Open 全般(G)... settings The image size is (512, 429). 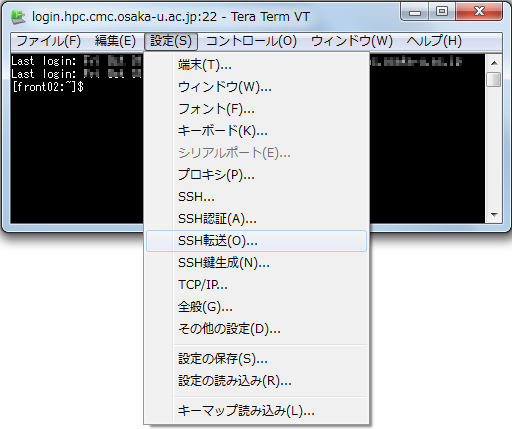[x=256, y=307]
